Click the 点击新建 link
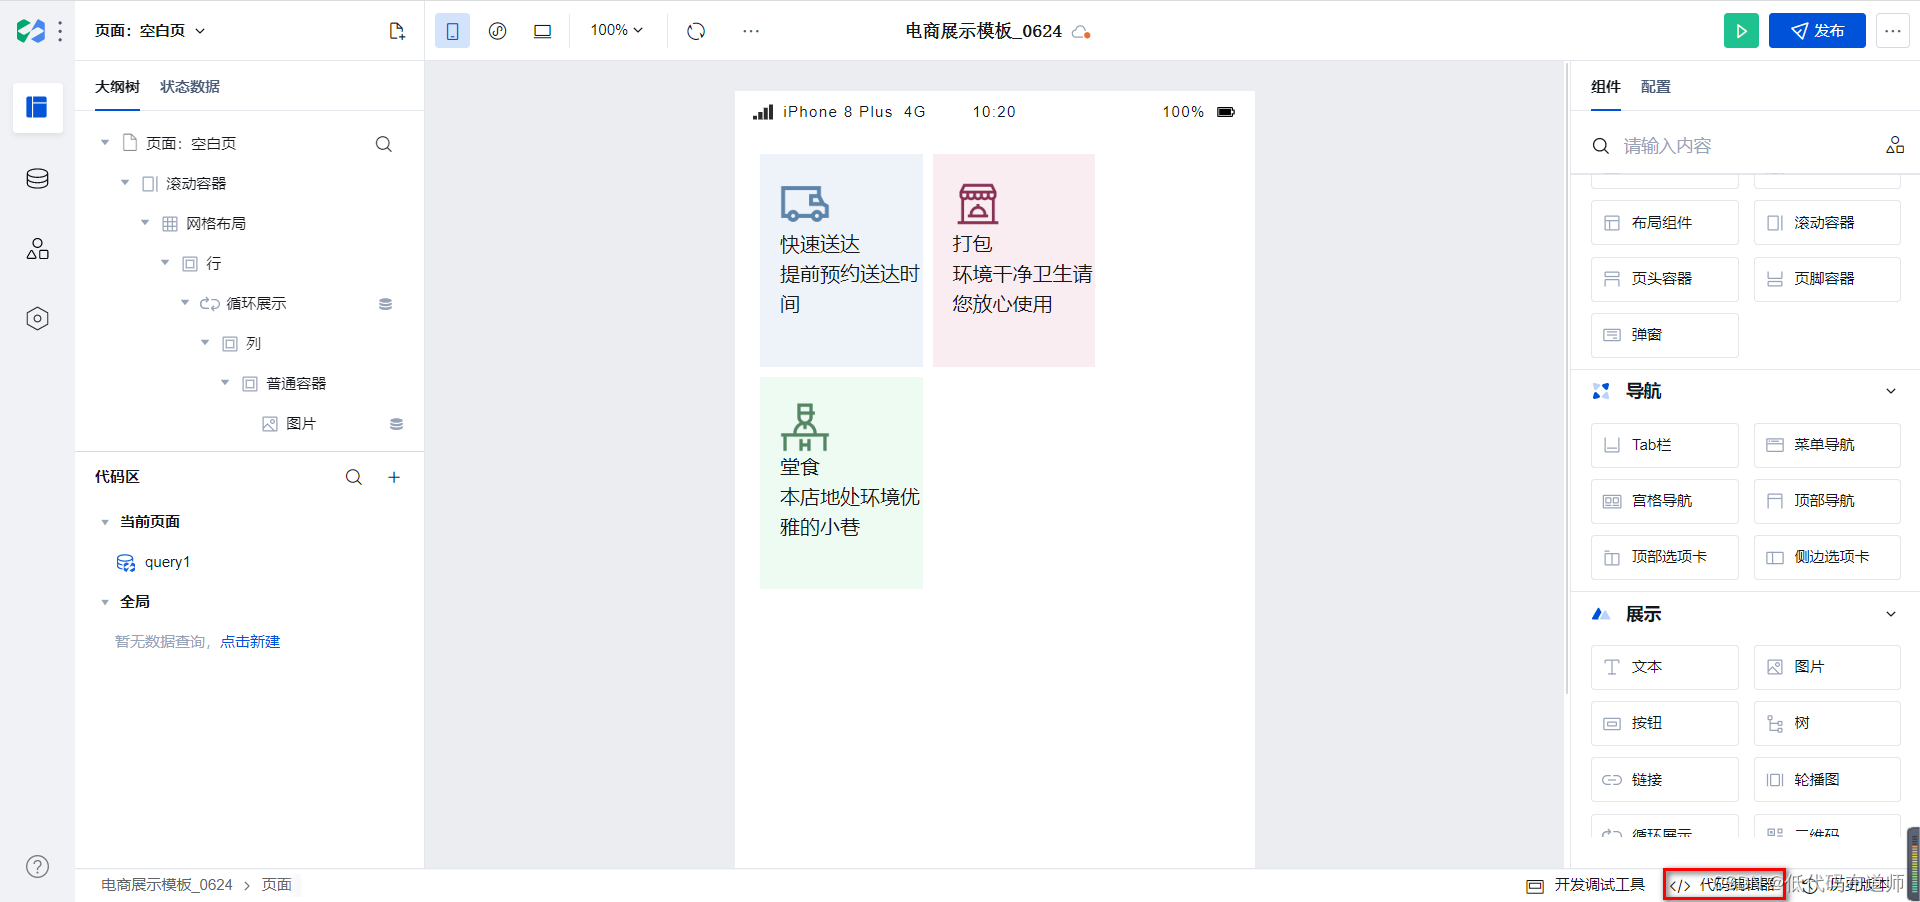The height and width of the screenshot is (902, 1920). (x=250, y=642)
